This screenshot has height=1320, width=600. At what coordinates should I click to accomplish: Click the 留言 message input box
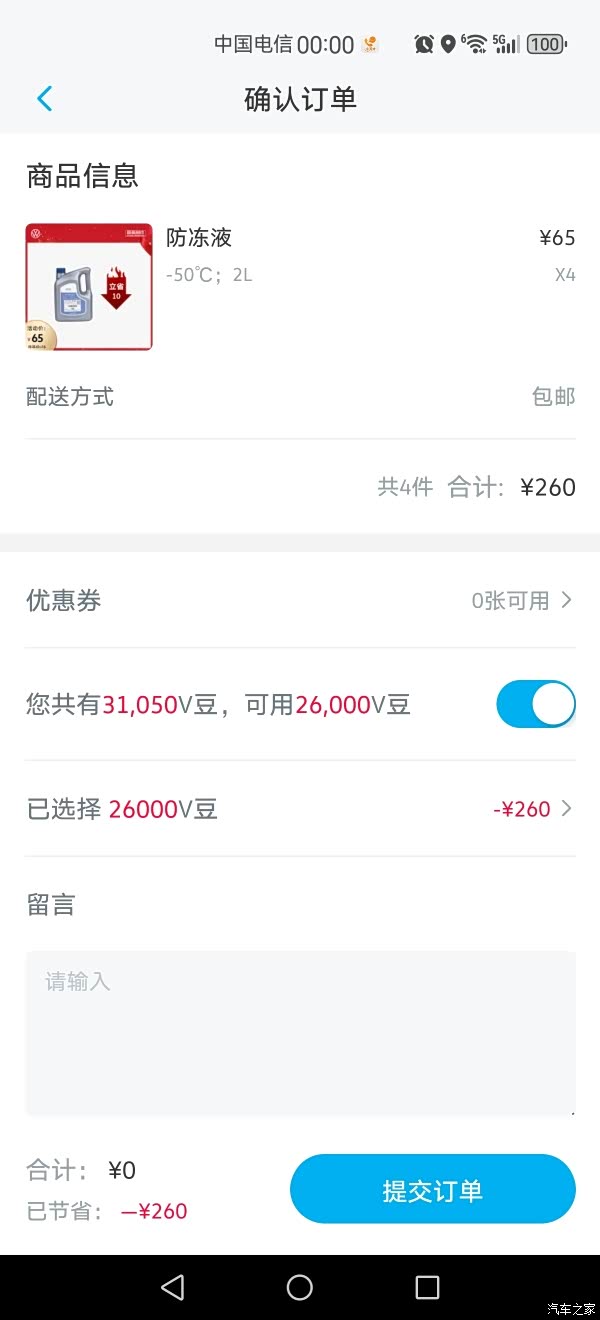(x=300, y=1032)
